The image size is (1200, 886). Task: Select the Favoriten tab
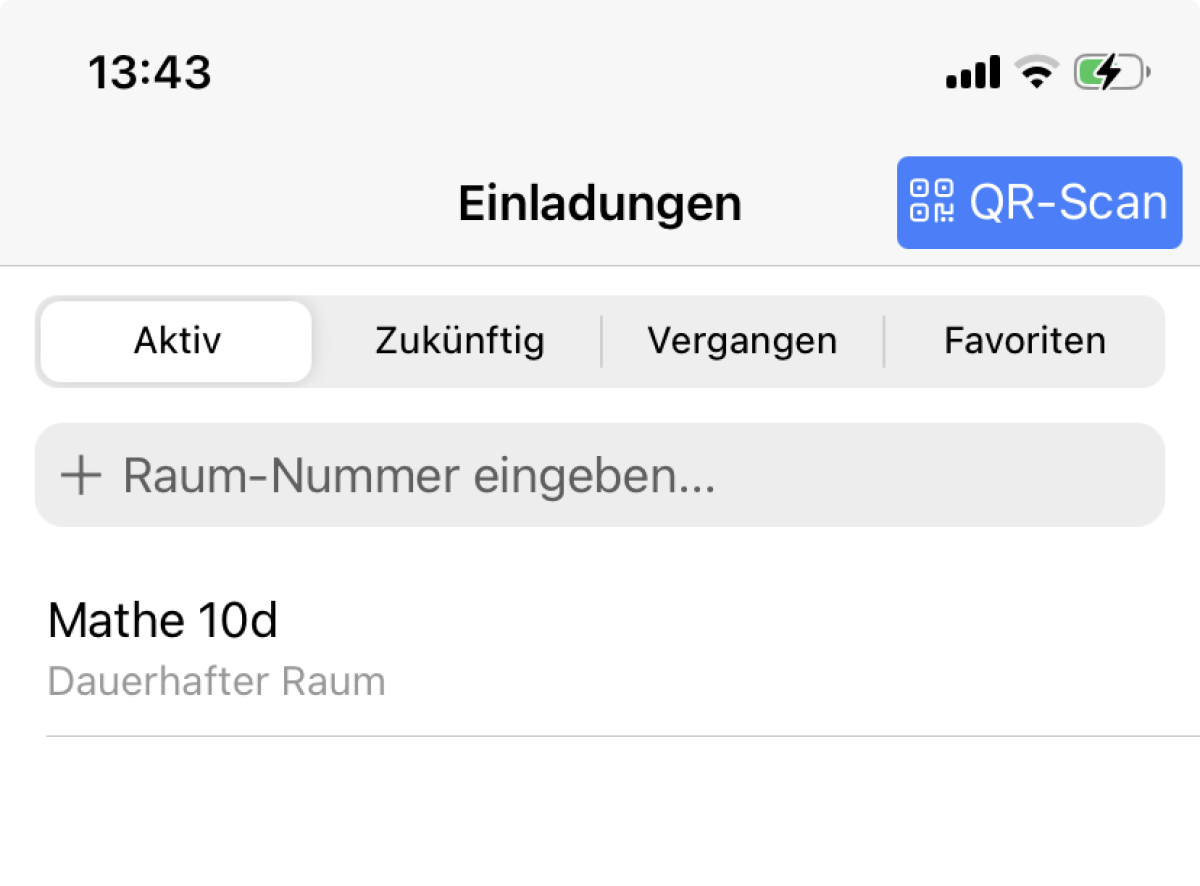(x=1024, y=341)
